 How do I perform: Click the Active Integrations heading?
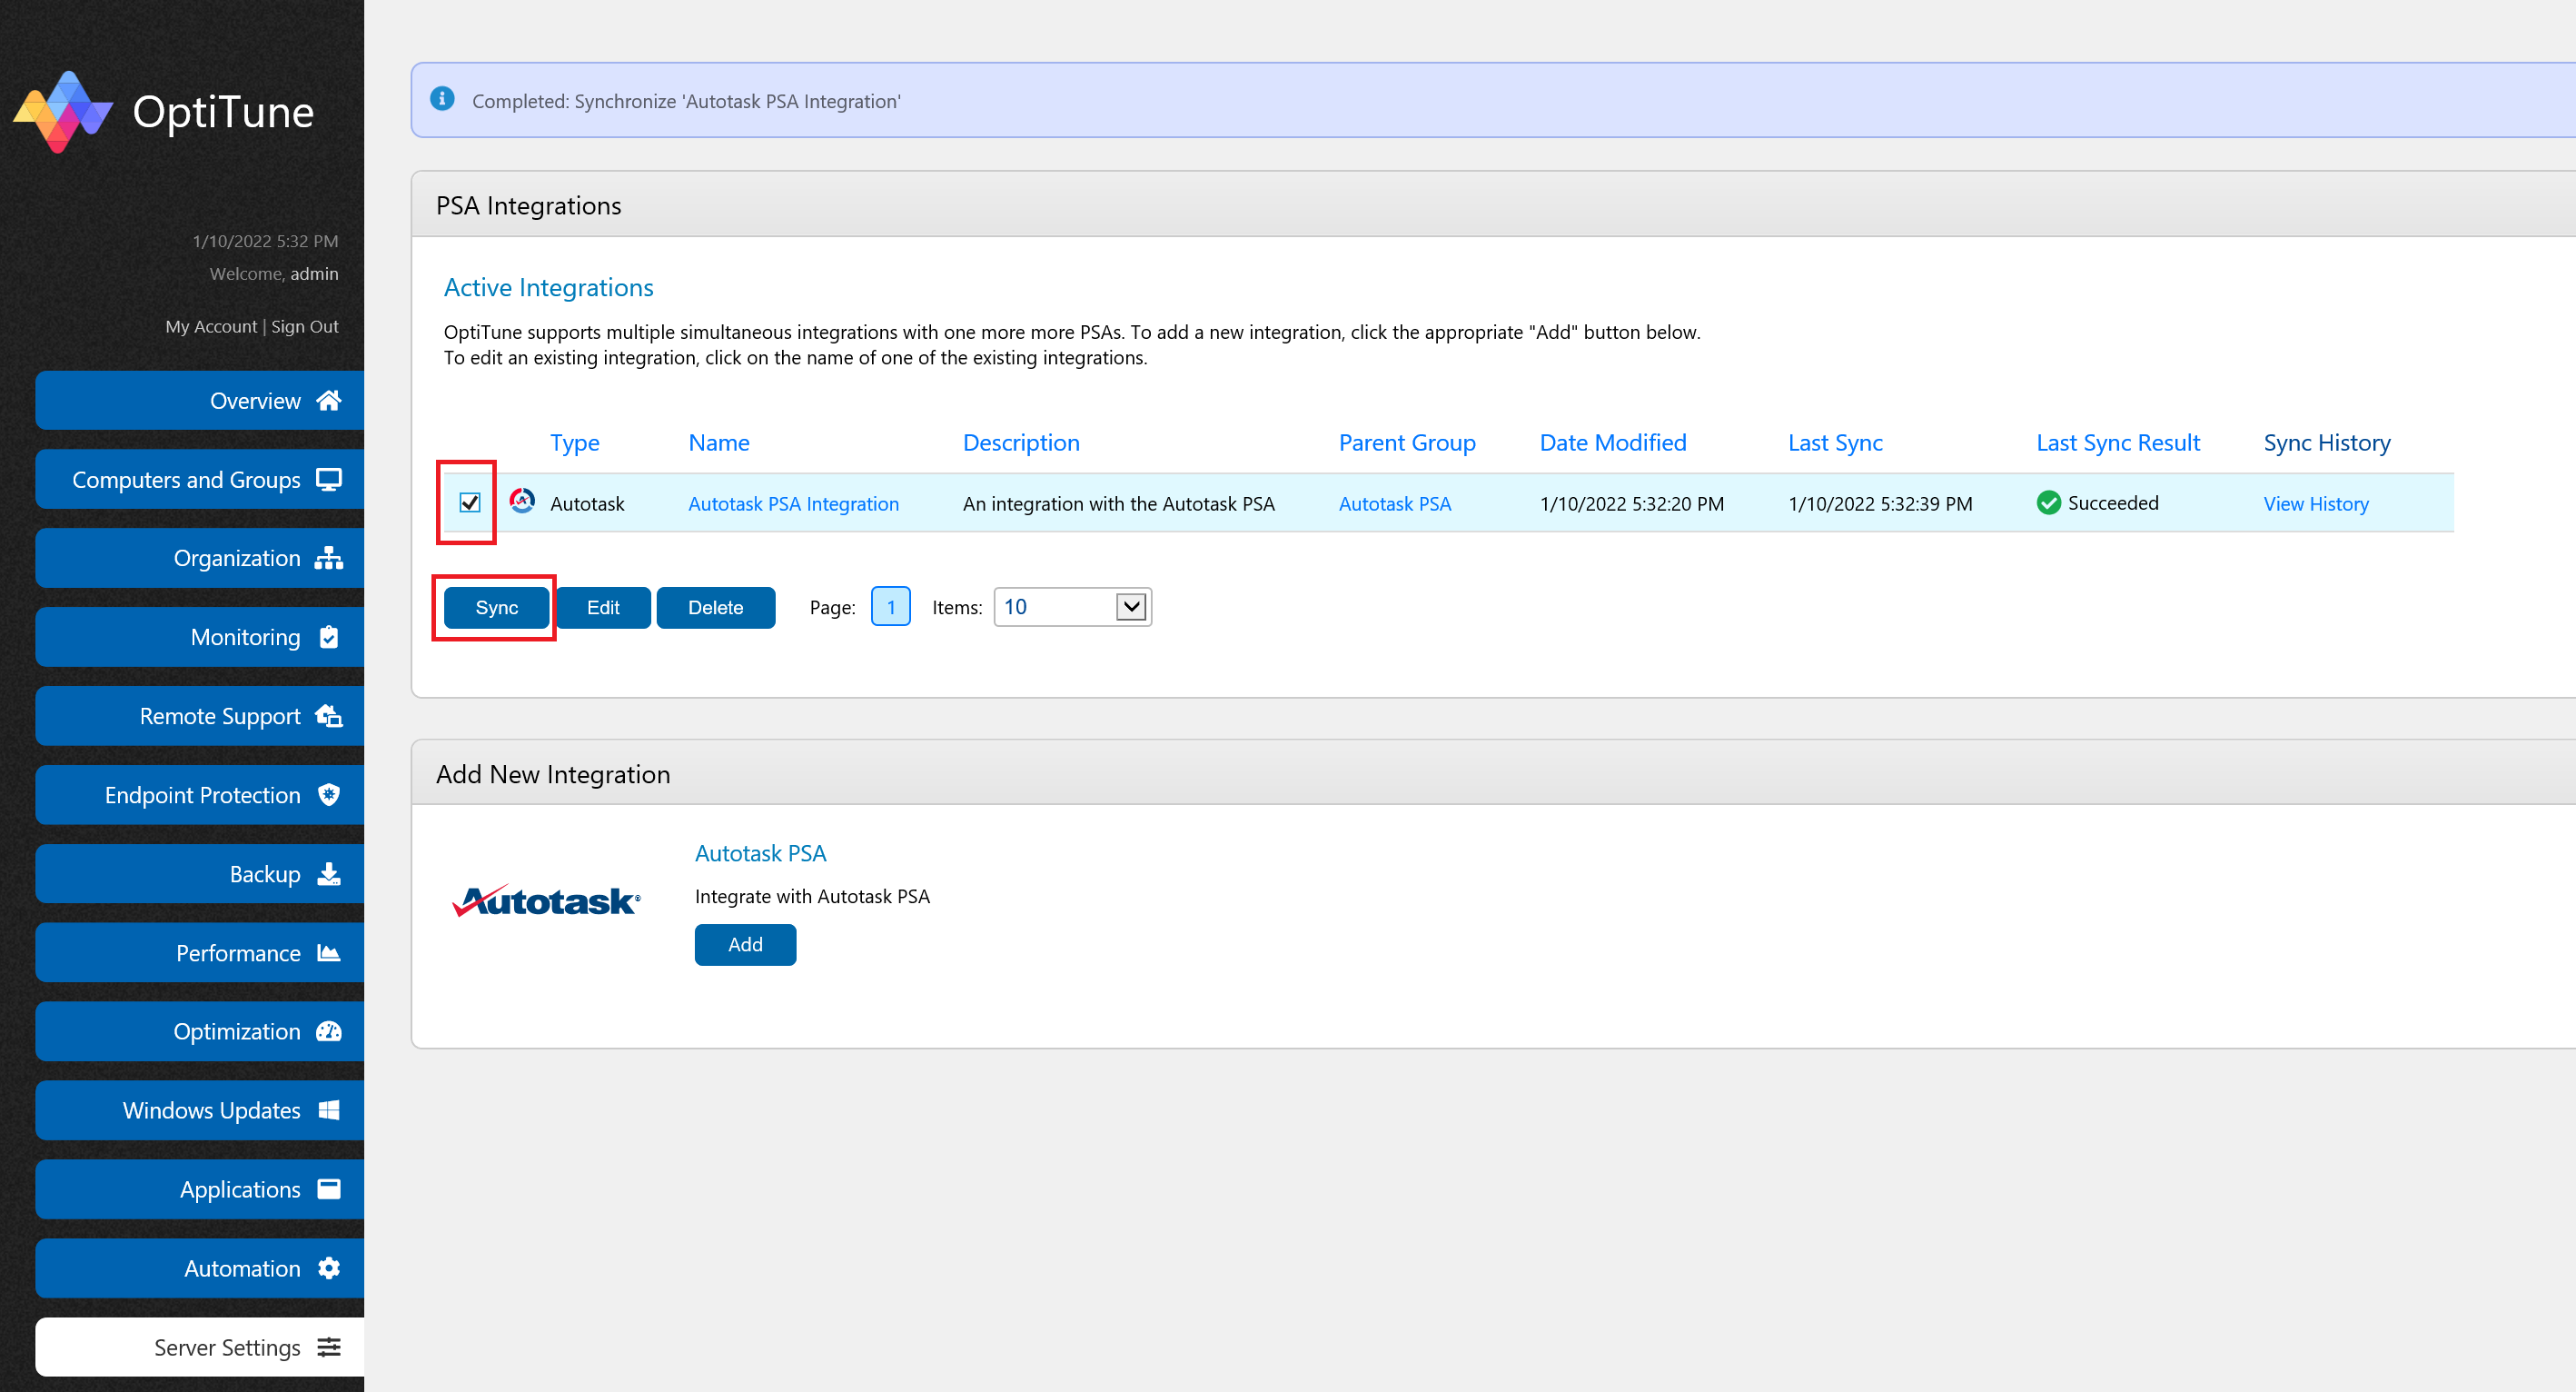pyautogui.click(x=548, y=288)
